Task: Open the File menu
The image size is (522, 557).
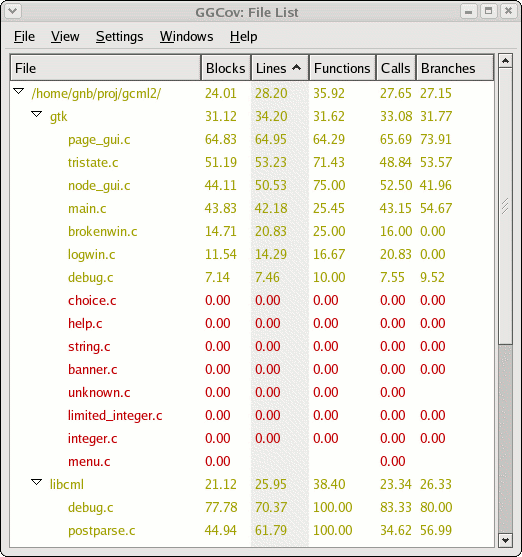Action: click(x=24, y=37)
